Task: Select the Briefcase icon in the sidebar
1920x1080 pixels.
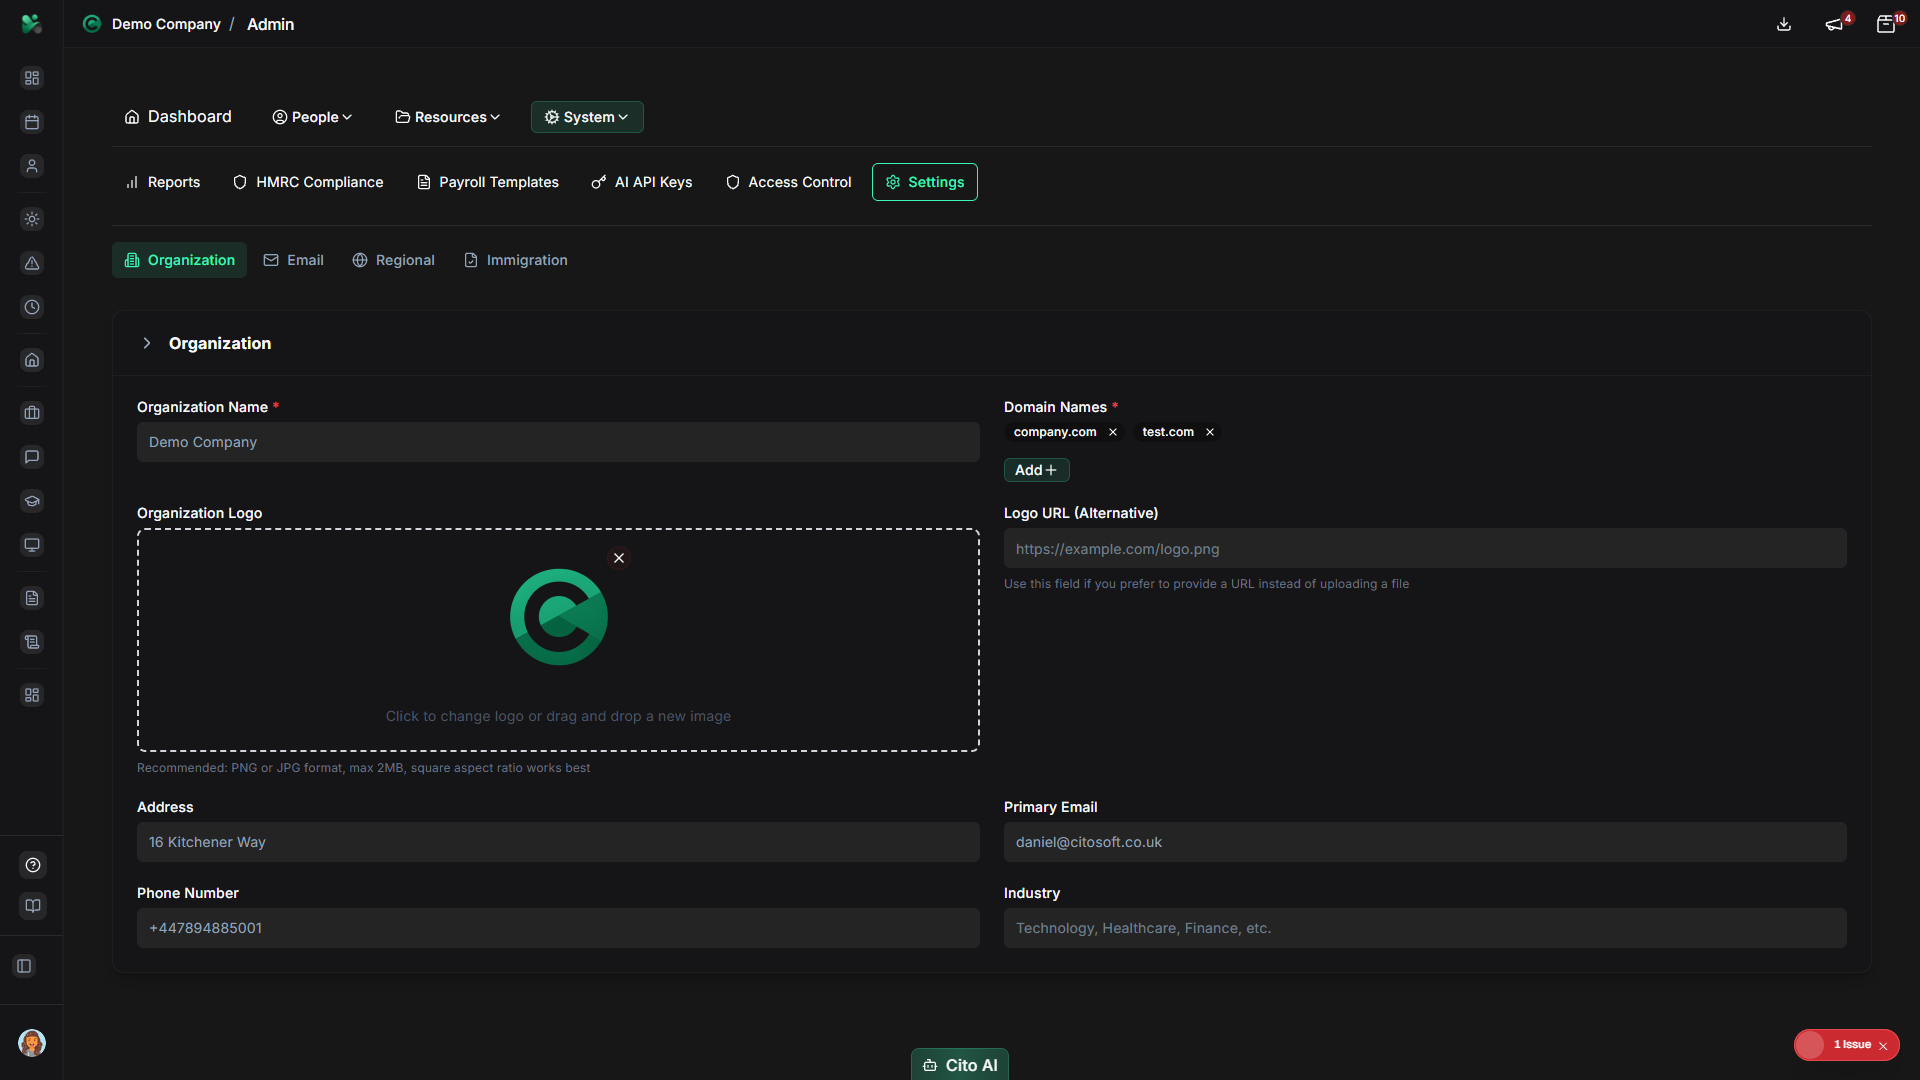Action: (32, 412)
